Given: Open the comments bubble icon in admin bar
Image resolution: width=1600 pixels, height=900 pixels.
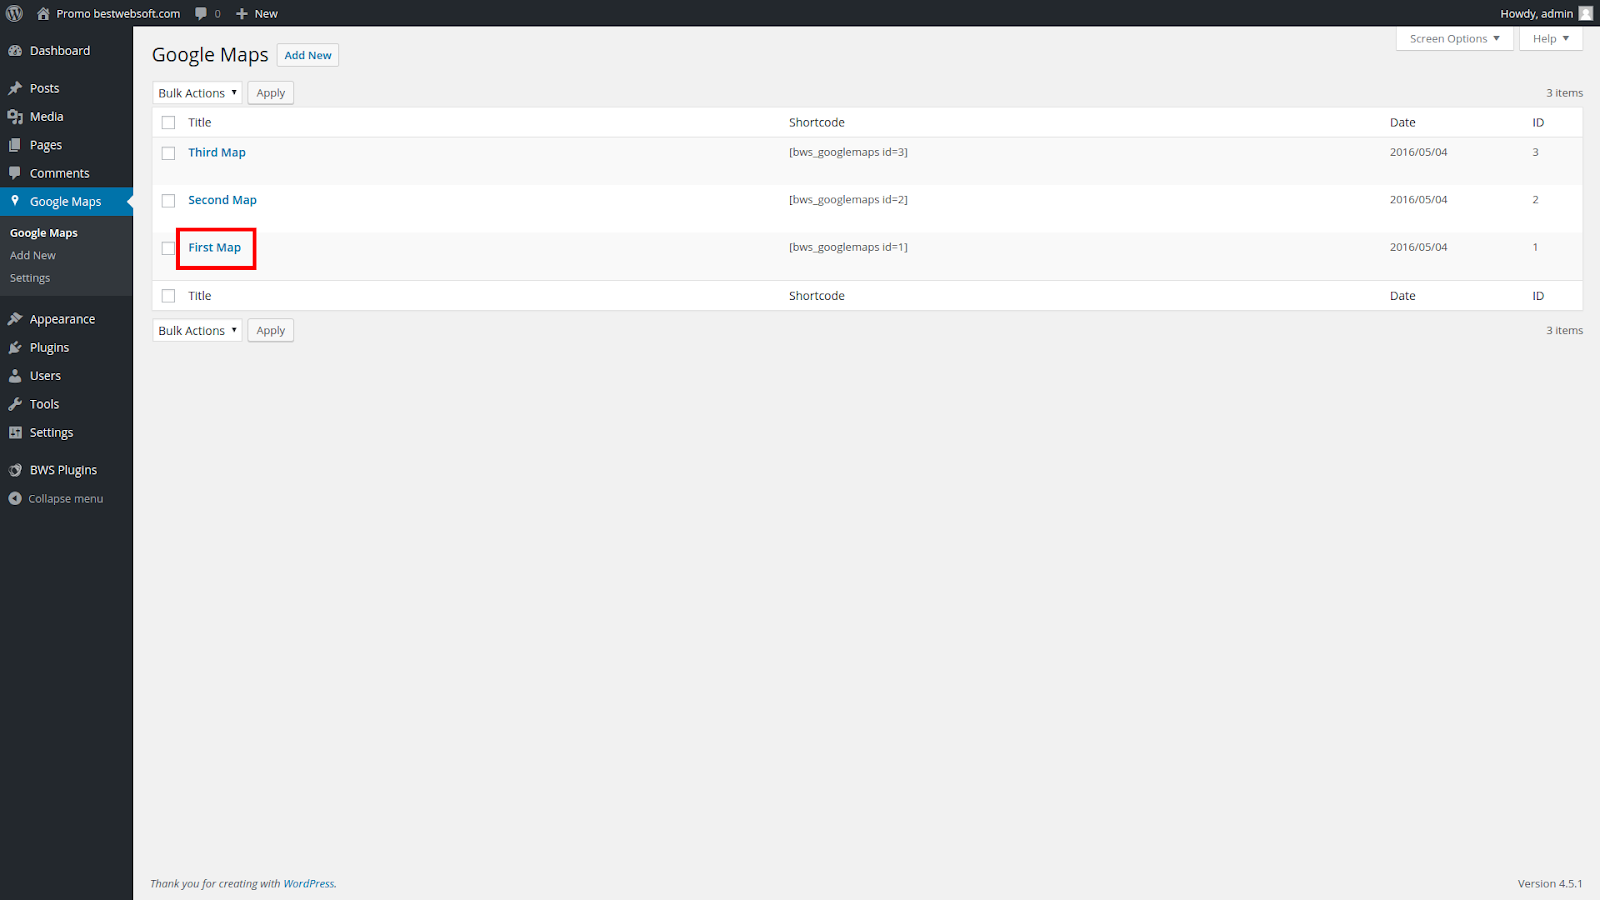Looking at the screenshot, I should [201, 14].
